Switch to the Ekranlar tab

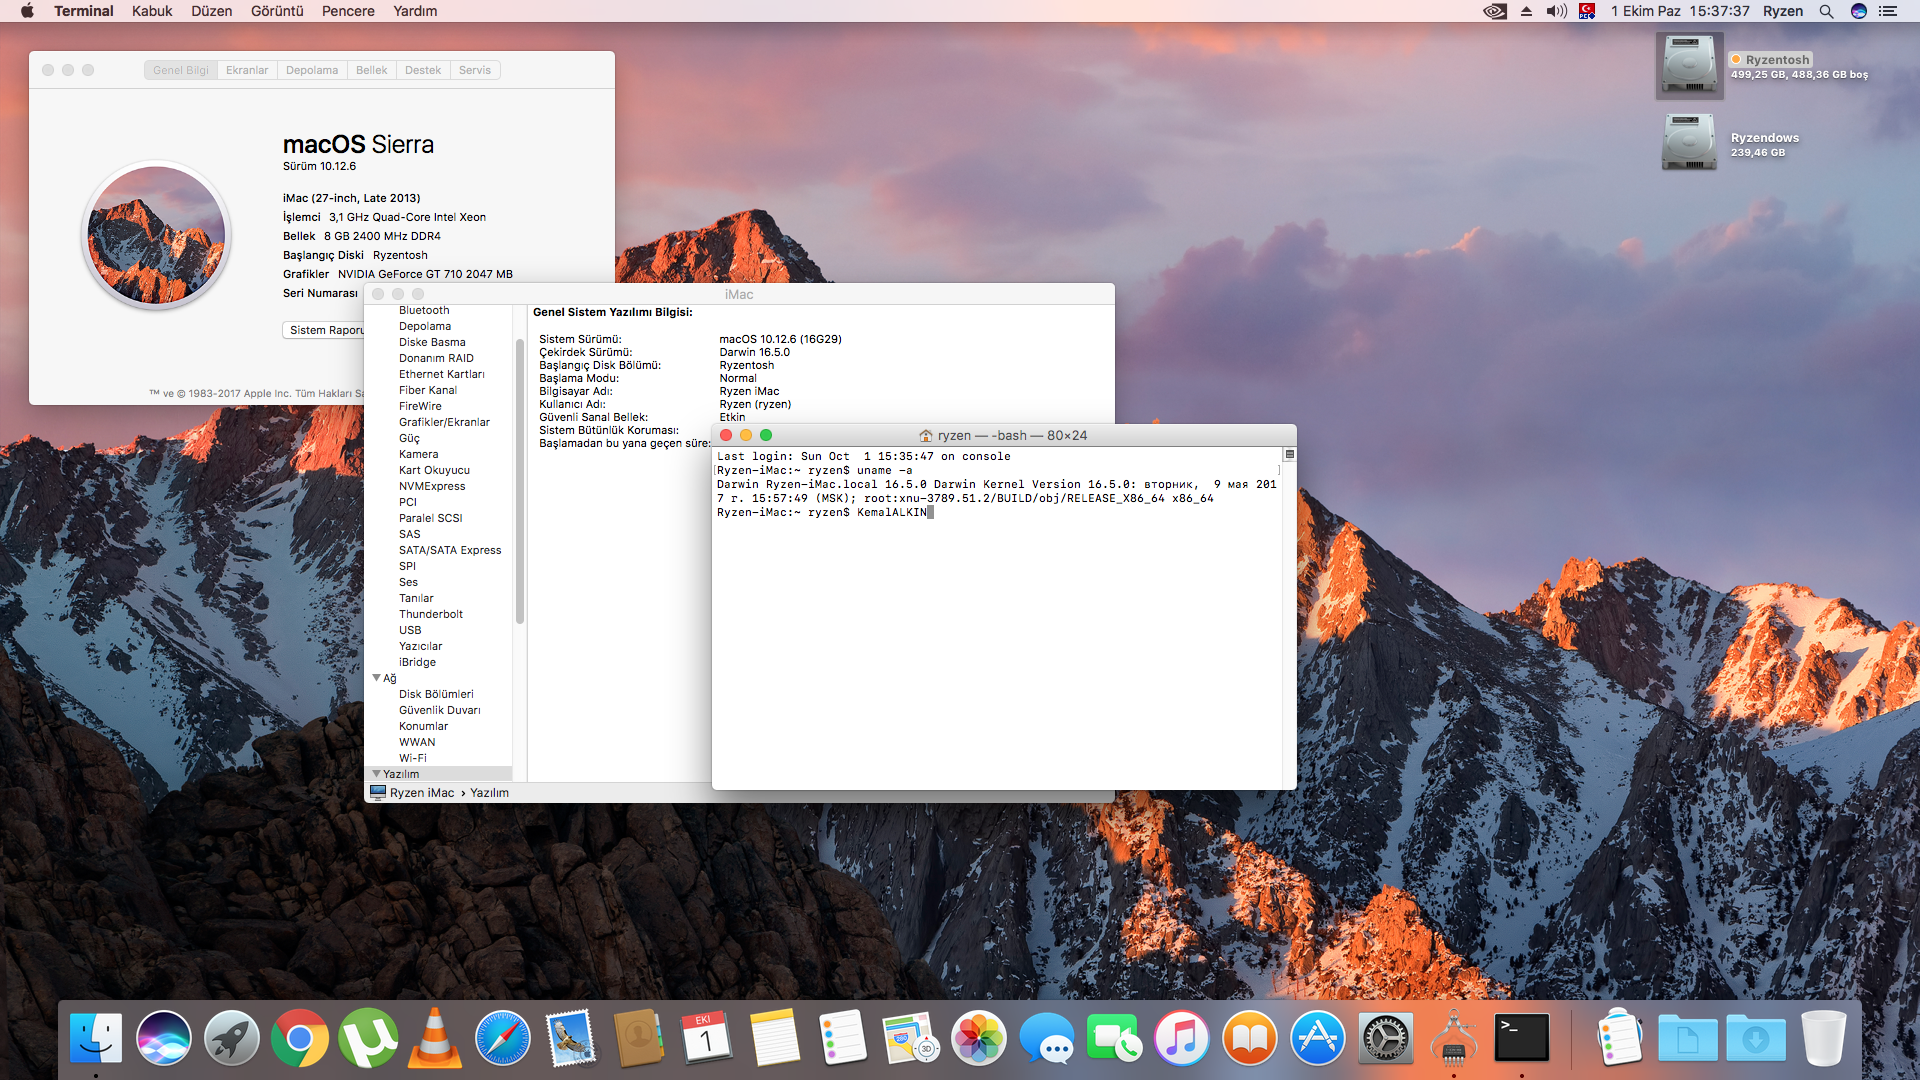(247, 70)
